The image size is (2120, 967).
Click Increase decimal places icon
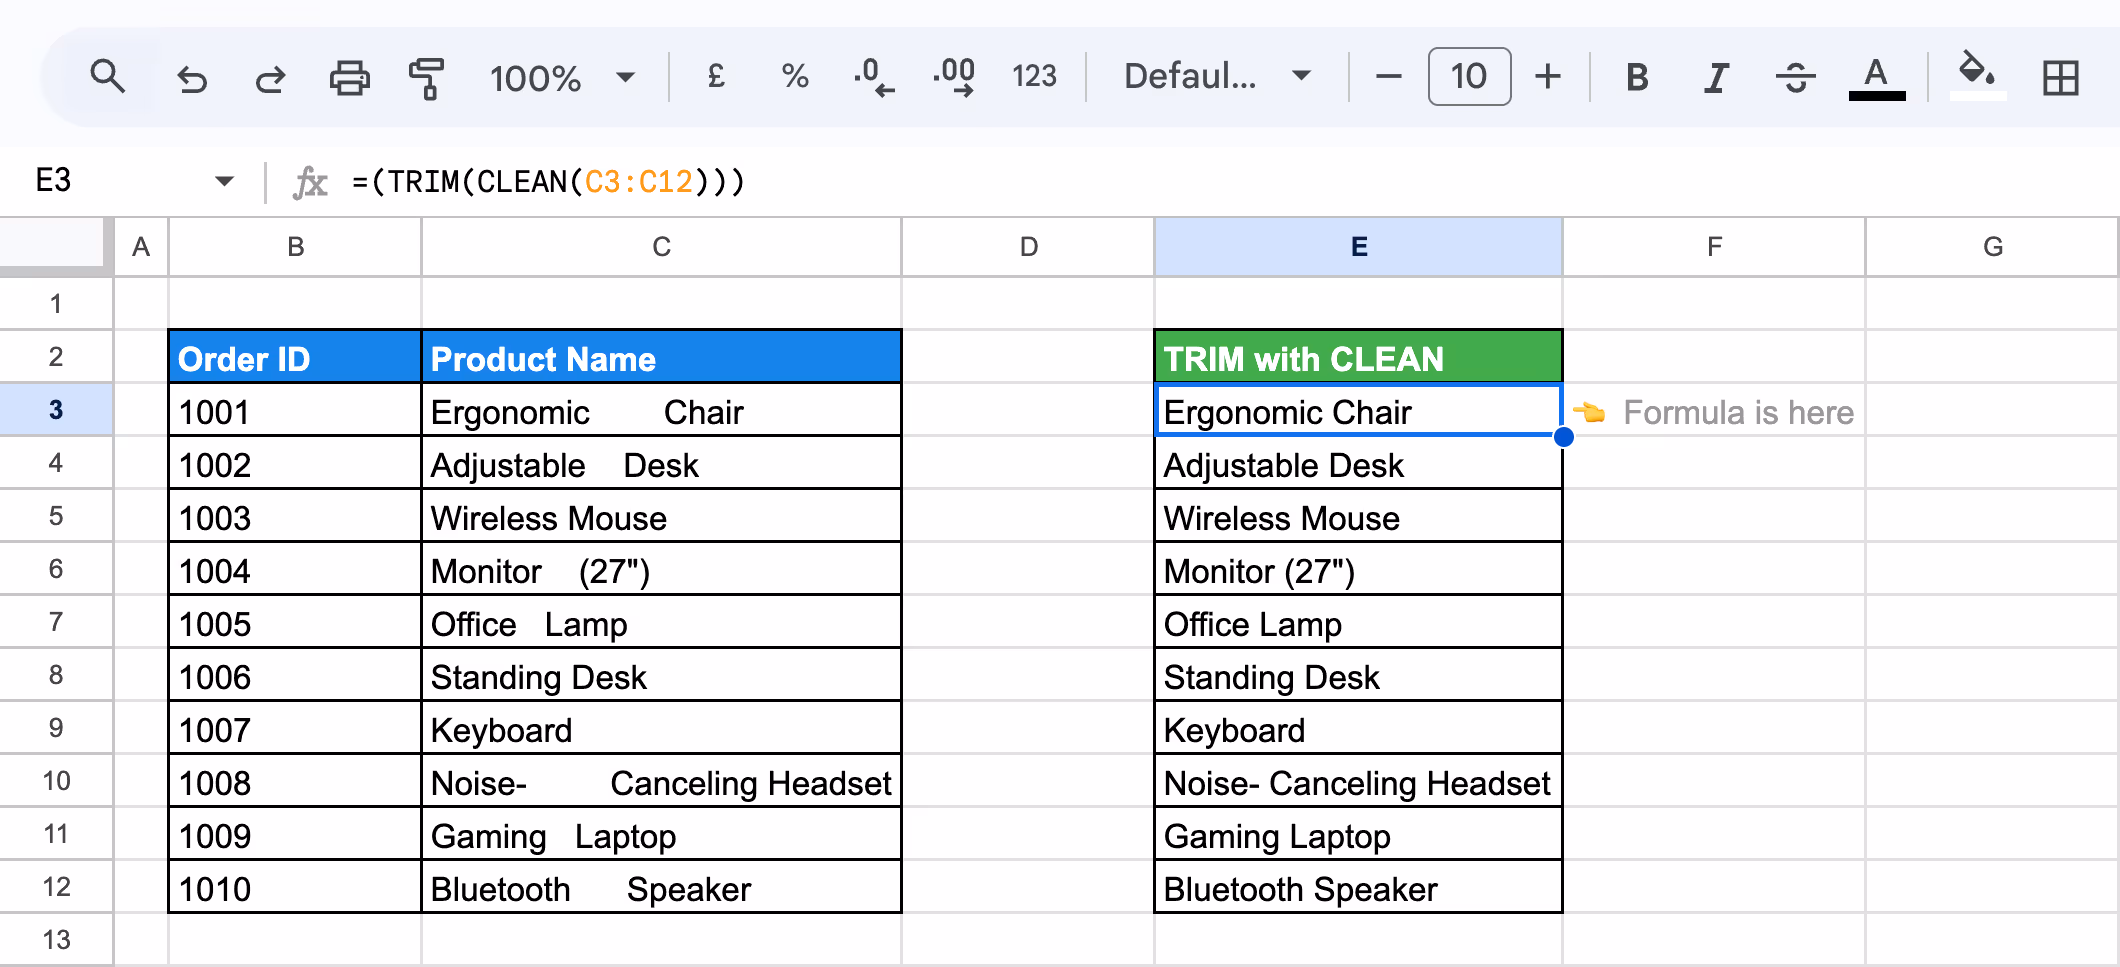pyautogui.click(x=954, y=77)
